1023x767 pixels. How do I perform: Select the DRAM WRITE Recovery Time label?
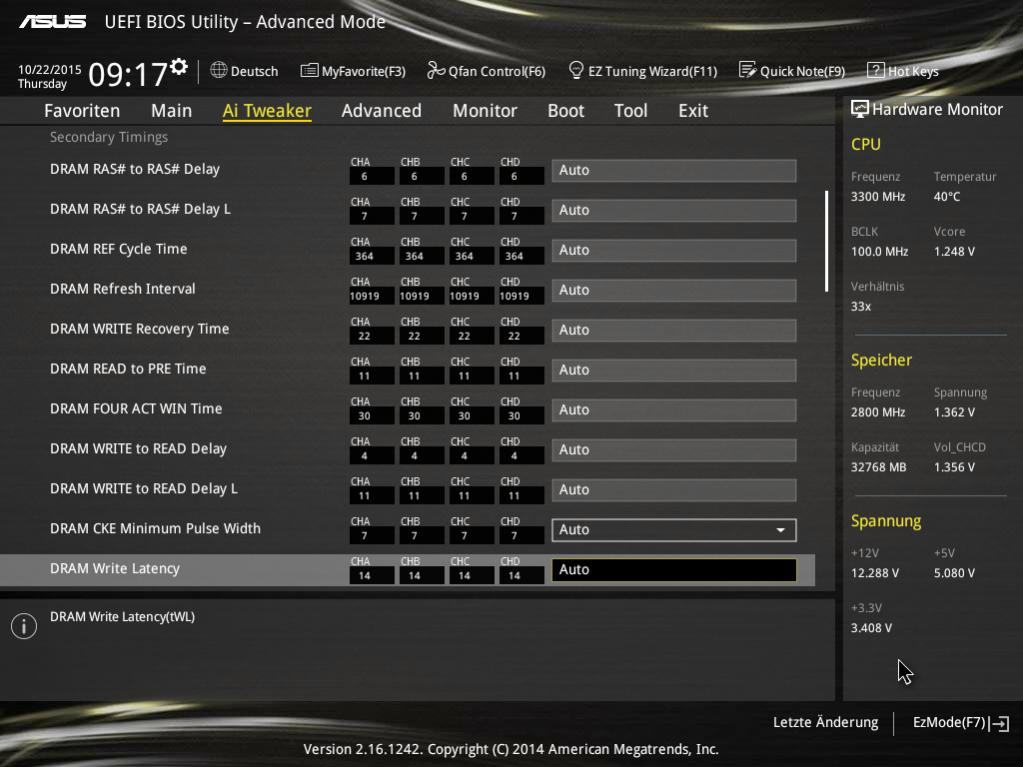pos(140,329)
